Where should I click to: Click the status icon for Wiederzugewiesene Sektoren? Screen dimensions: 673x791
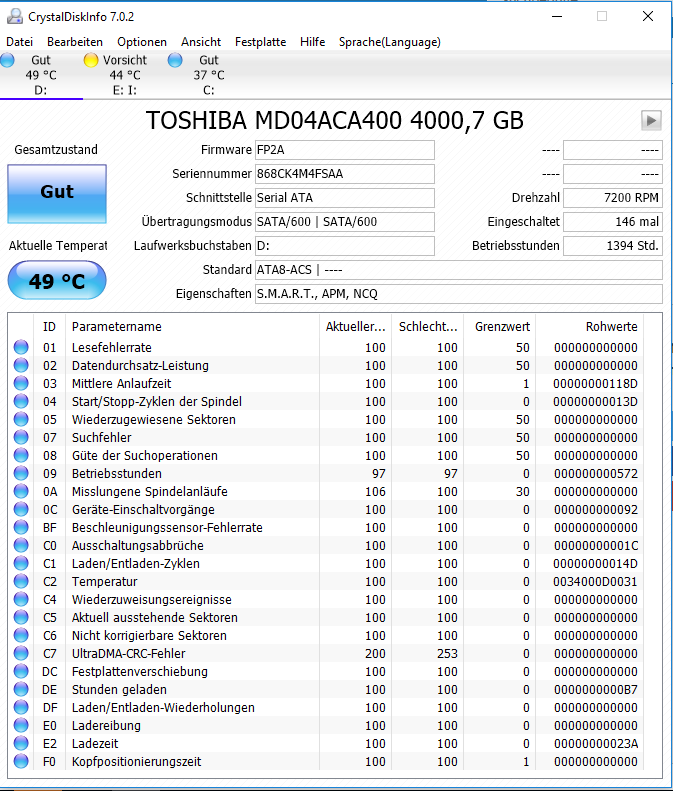(x=21, y=419)
